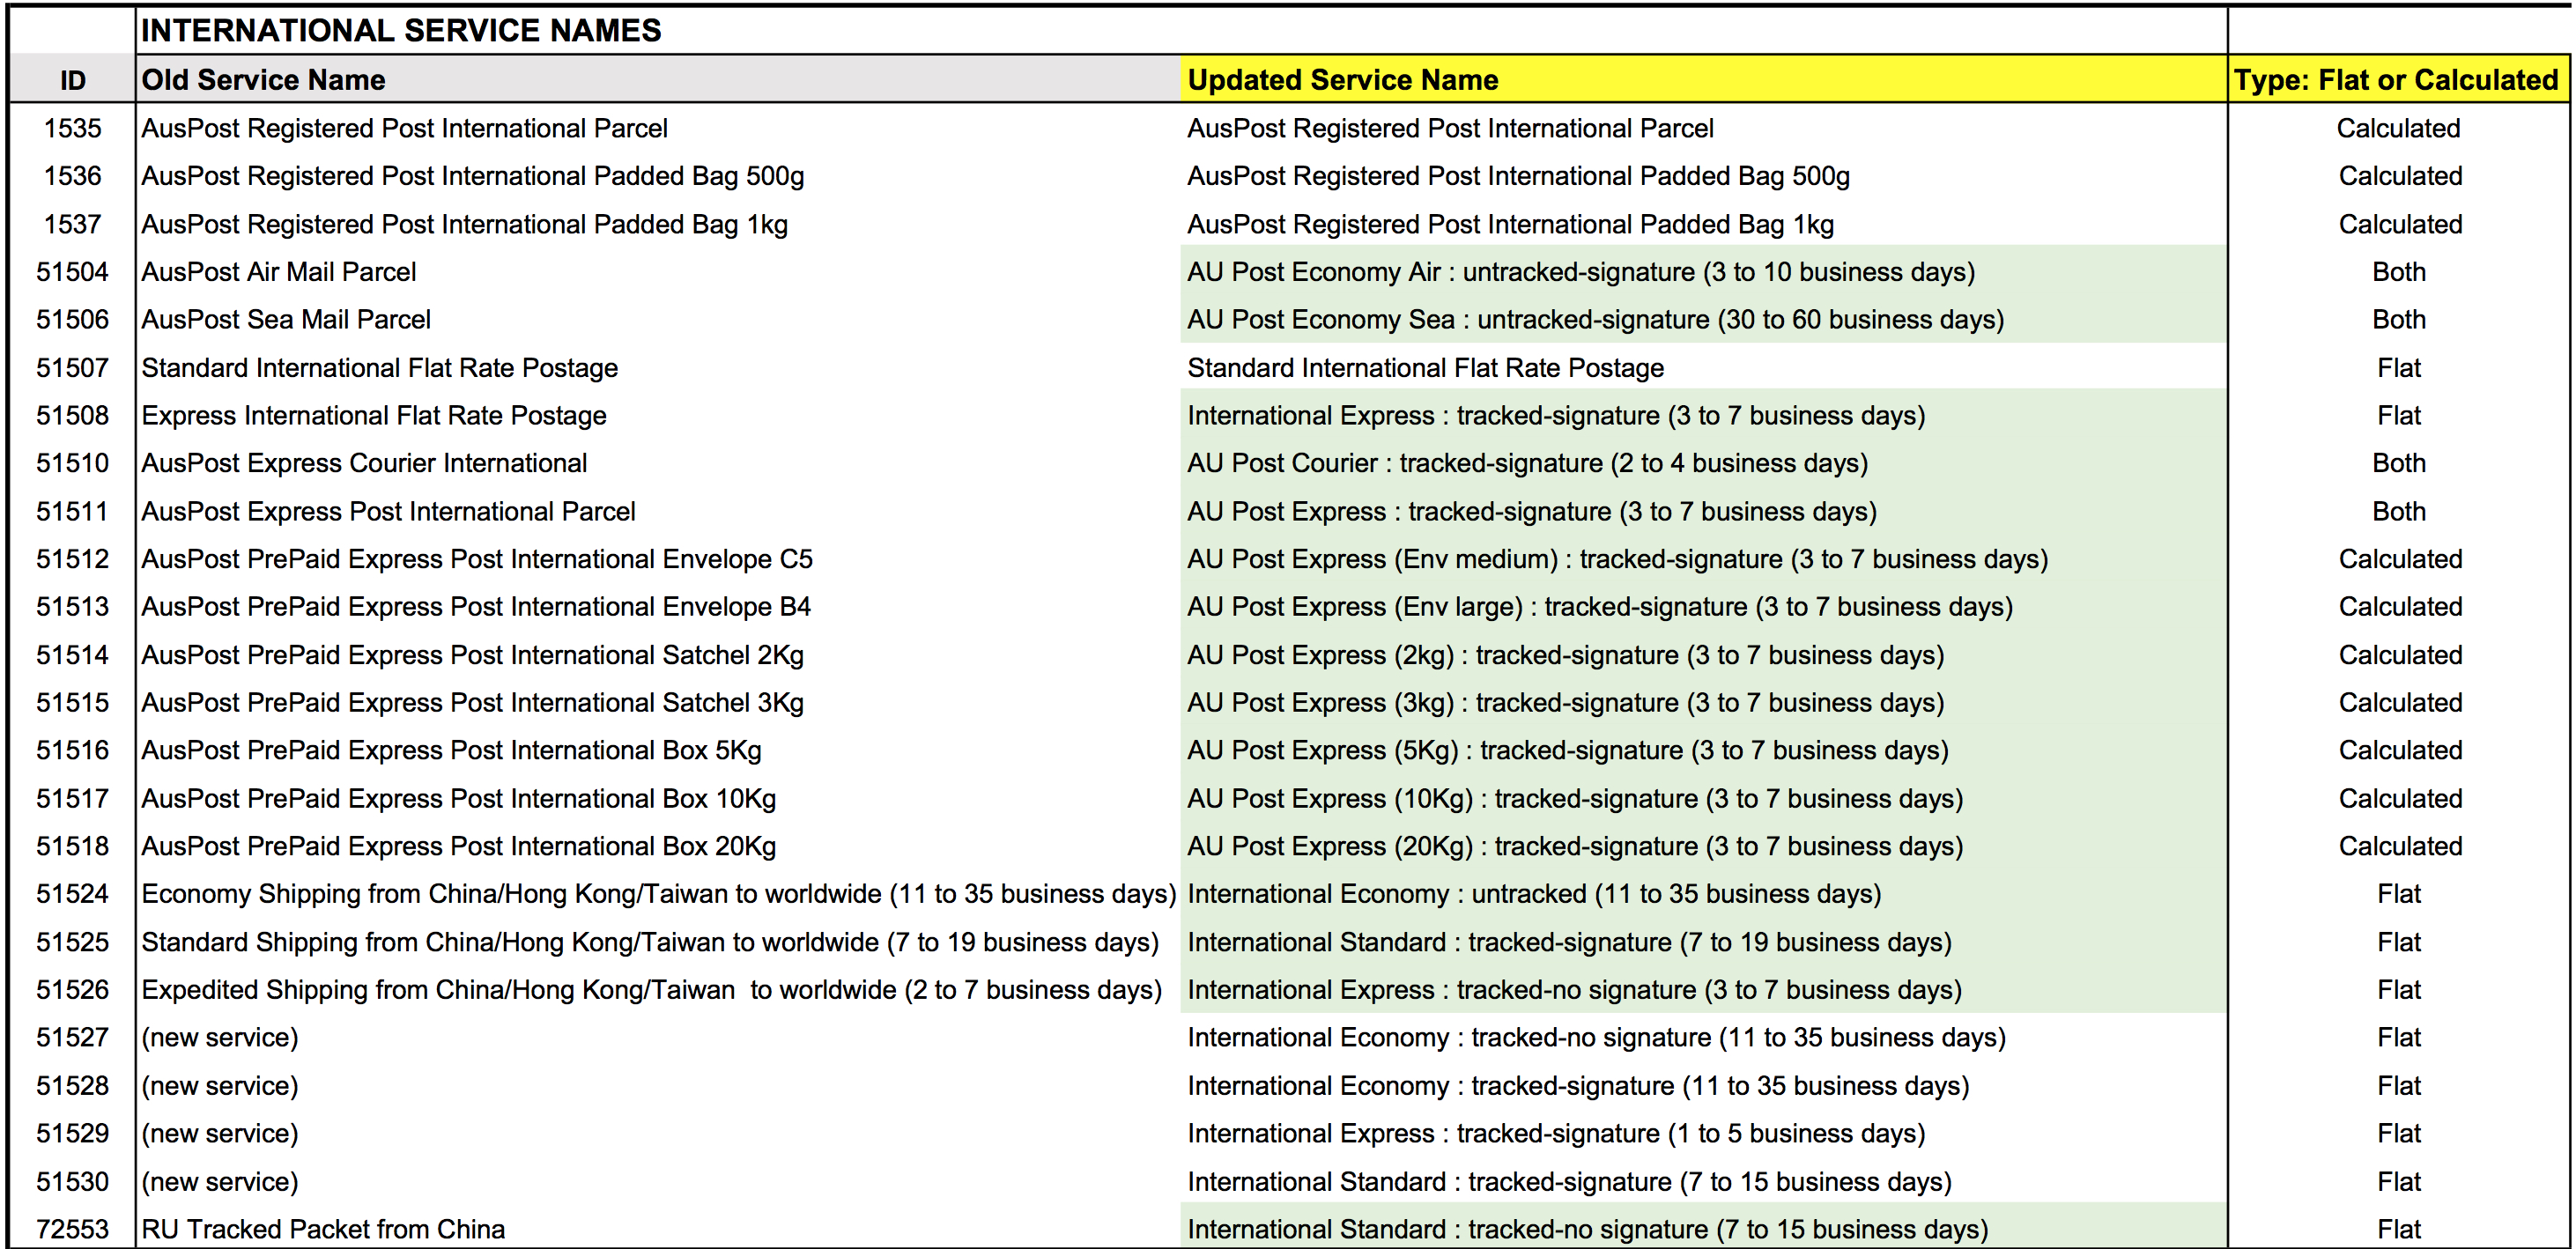This screenshot has height=1249, width=2576.
Task: Click 'RU Tracked Packet from China' cell
Action: 322,1229
